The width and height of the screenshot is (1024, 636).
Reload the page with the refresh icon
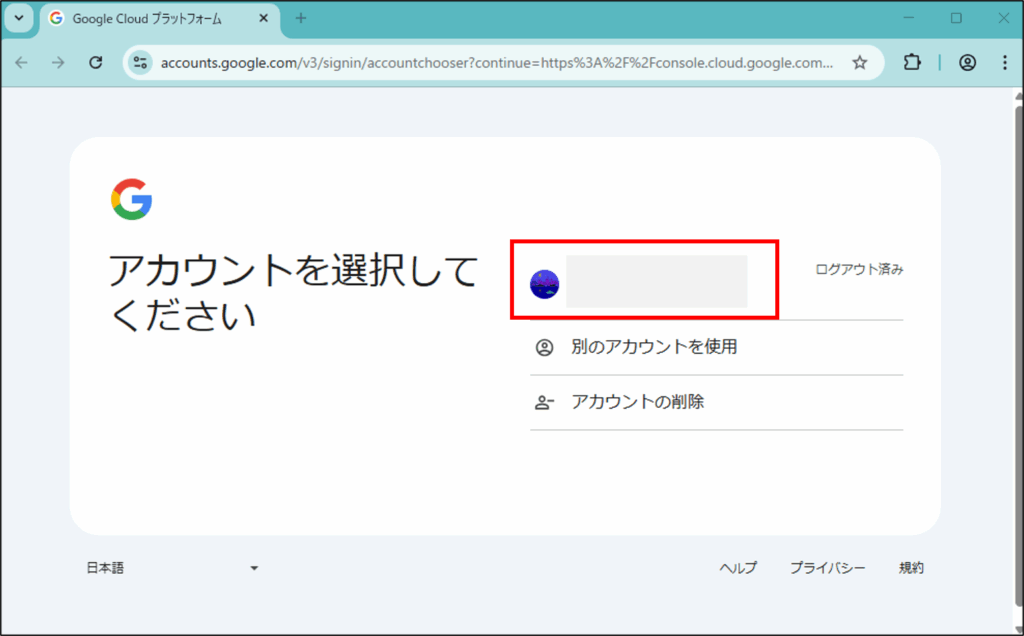coord(96,63)
